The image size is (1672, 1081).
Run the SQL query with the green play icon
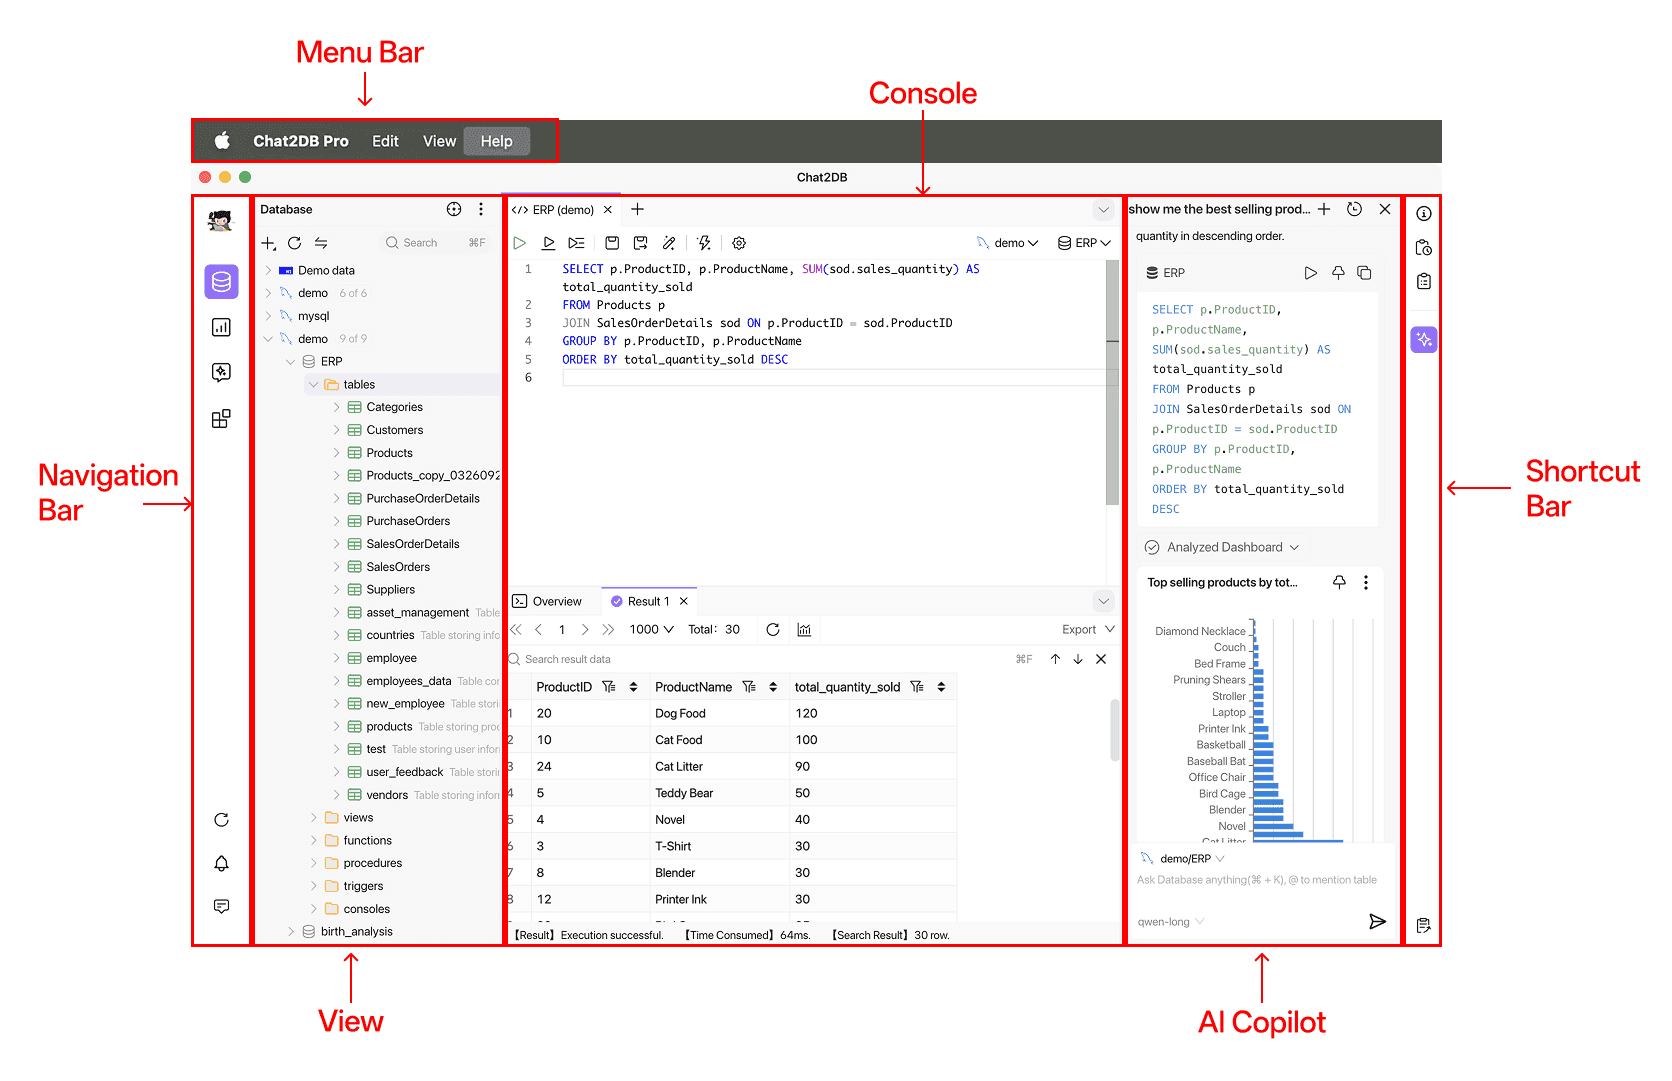coord(520,243)
